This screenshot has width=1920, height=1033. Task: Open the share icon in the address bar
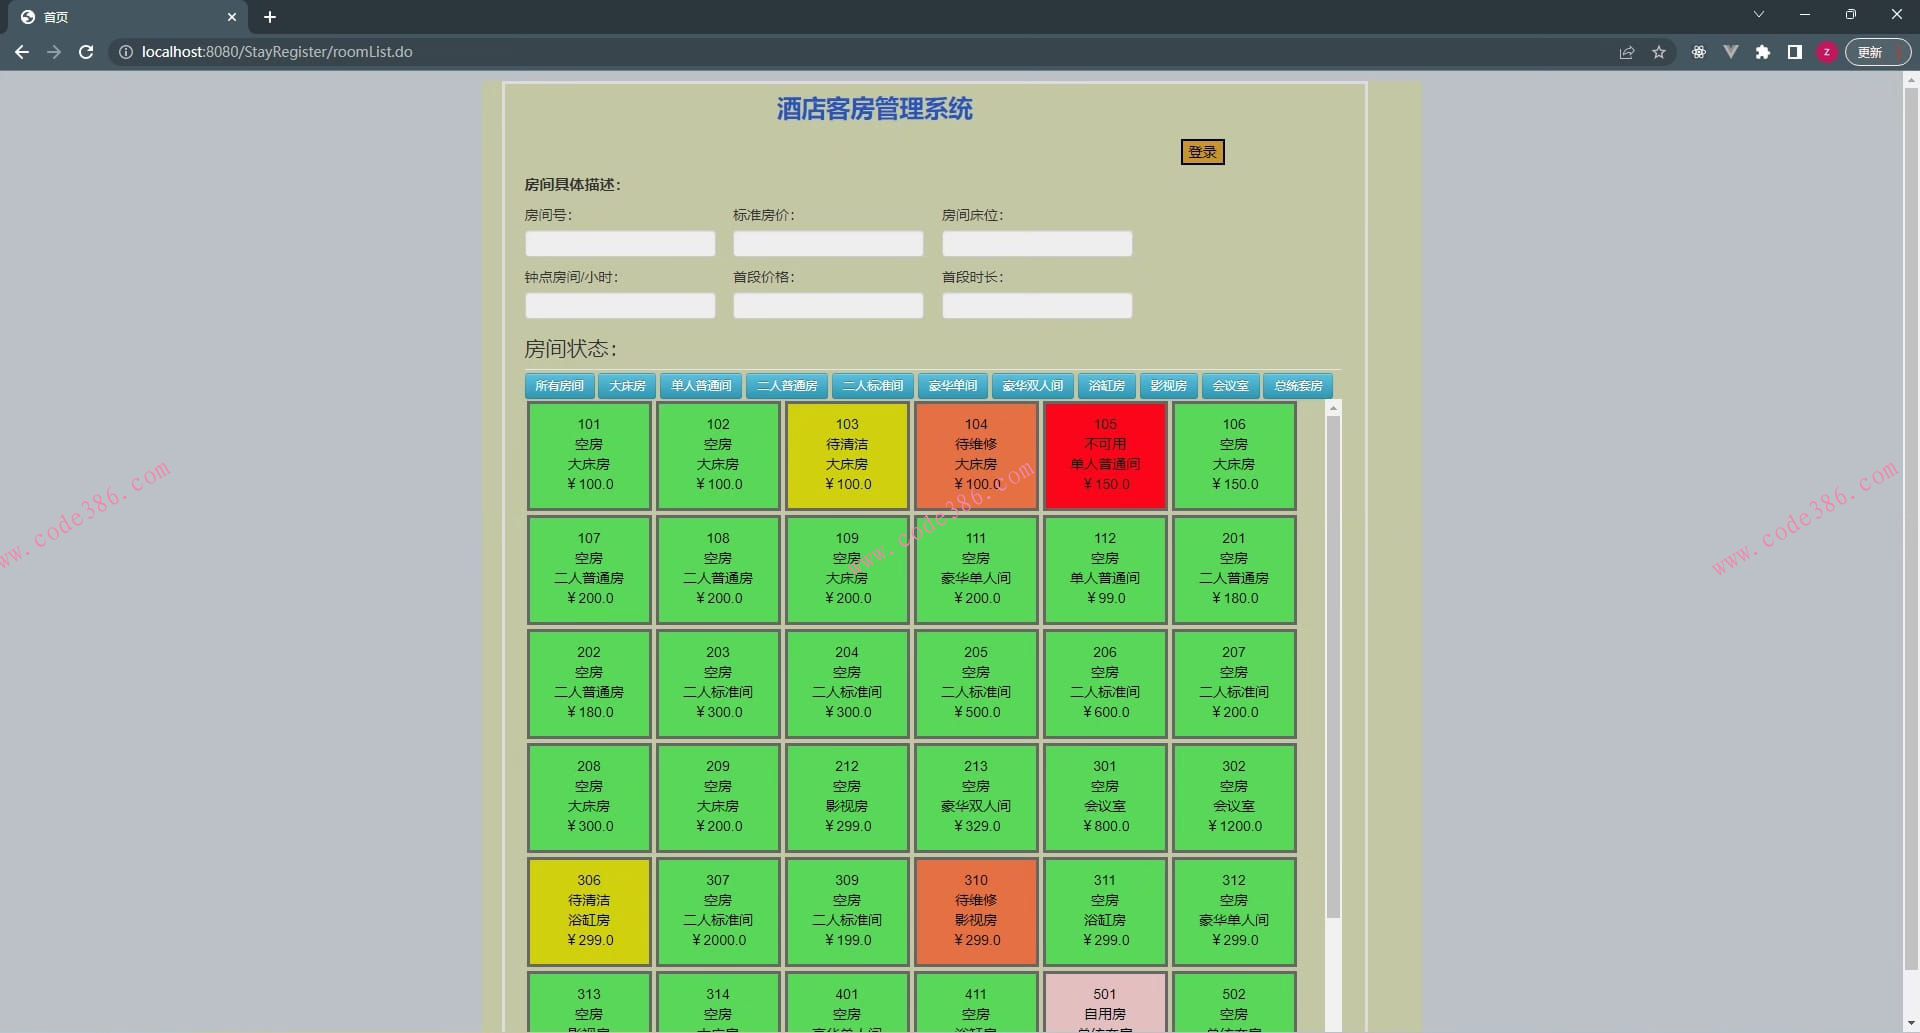click(1627, 52)
